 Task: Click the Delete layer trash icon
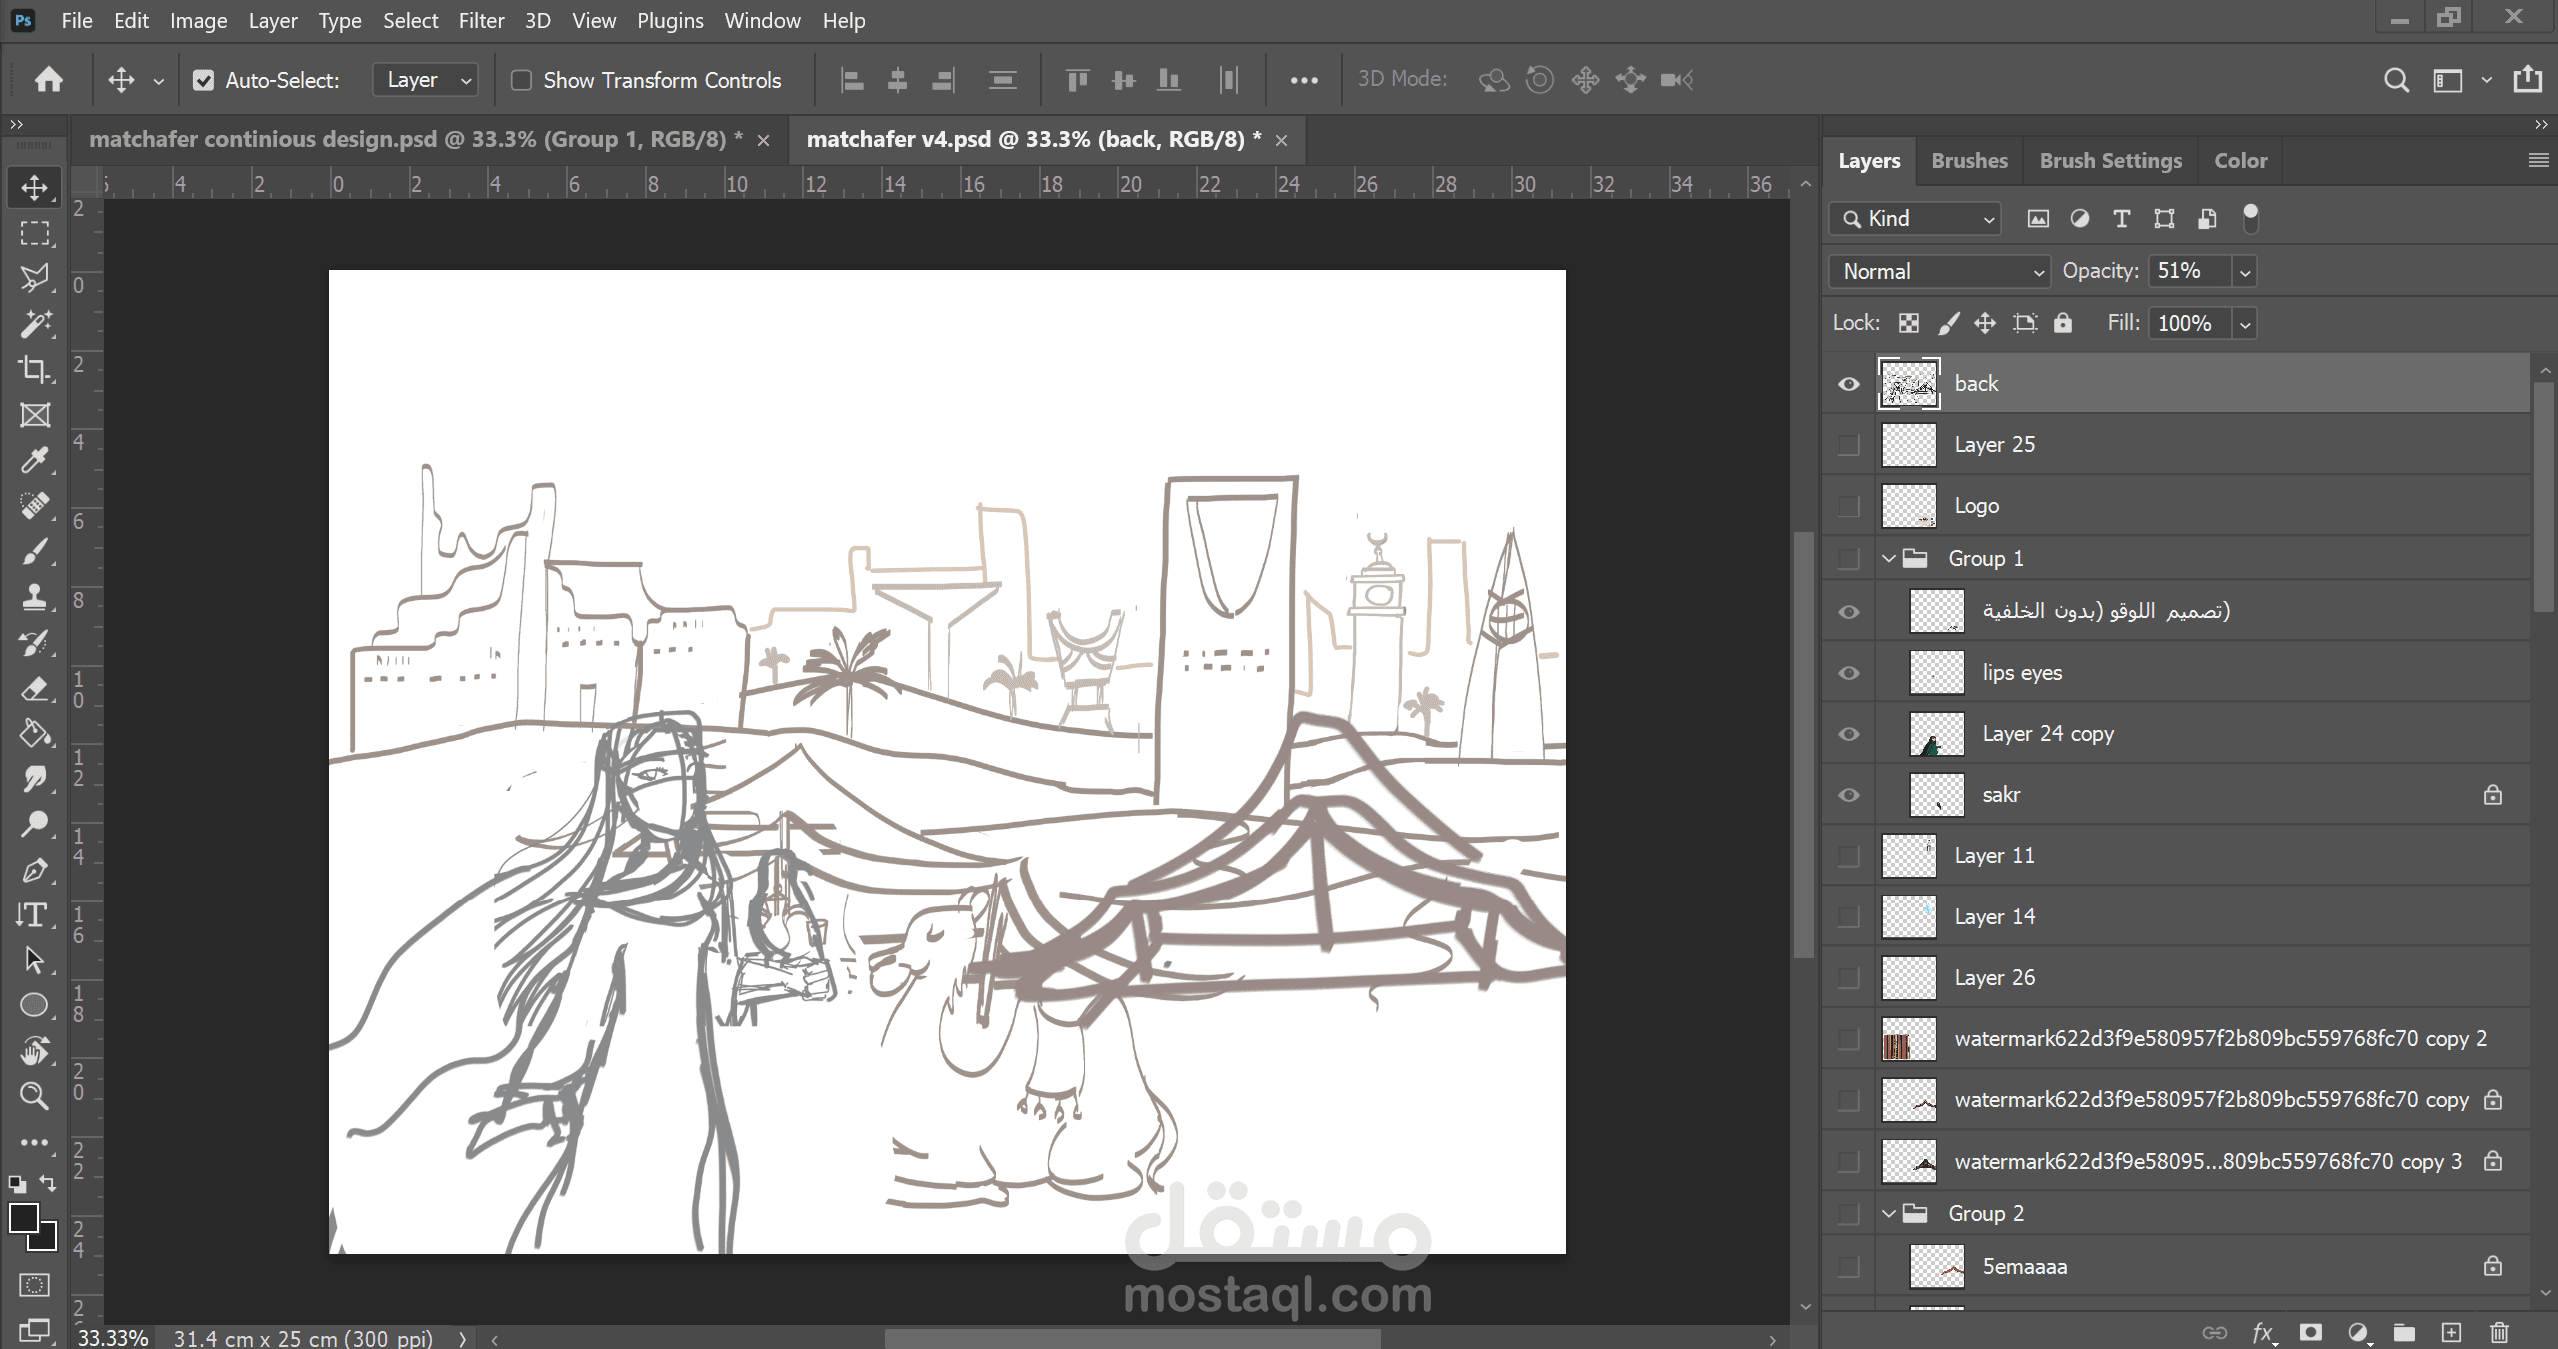2499,1332
